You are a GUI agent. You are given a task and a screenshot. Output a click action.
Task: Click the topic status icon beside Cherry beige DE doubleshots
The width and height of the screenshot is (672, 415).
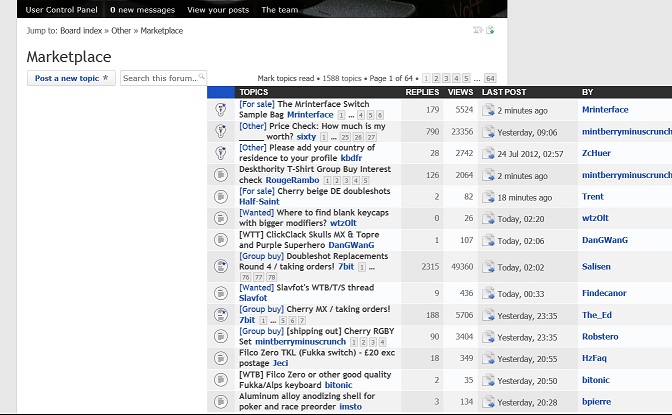point(221,197)
